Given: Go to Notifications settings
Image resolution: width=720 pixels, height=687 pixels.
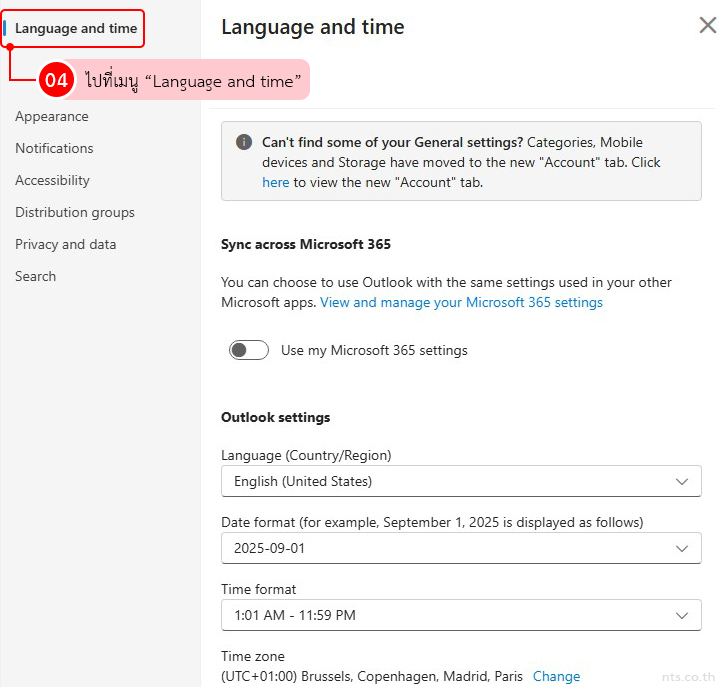Looking at the screenshot, I should pyautogui.click(x=54, y=148).
